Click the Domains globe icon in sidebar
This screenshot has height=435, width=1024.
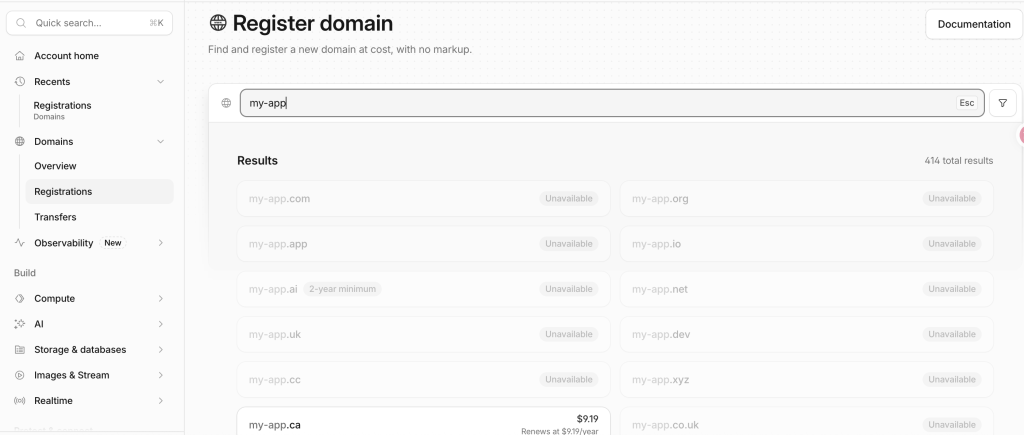tap(20, 141)
